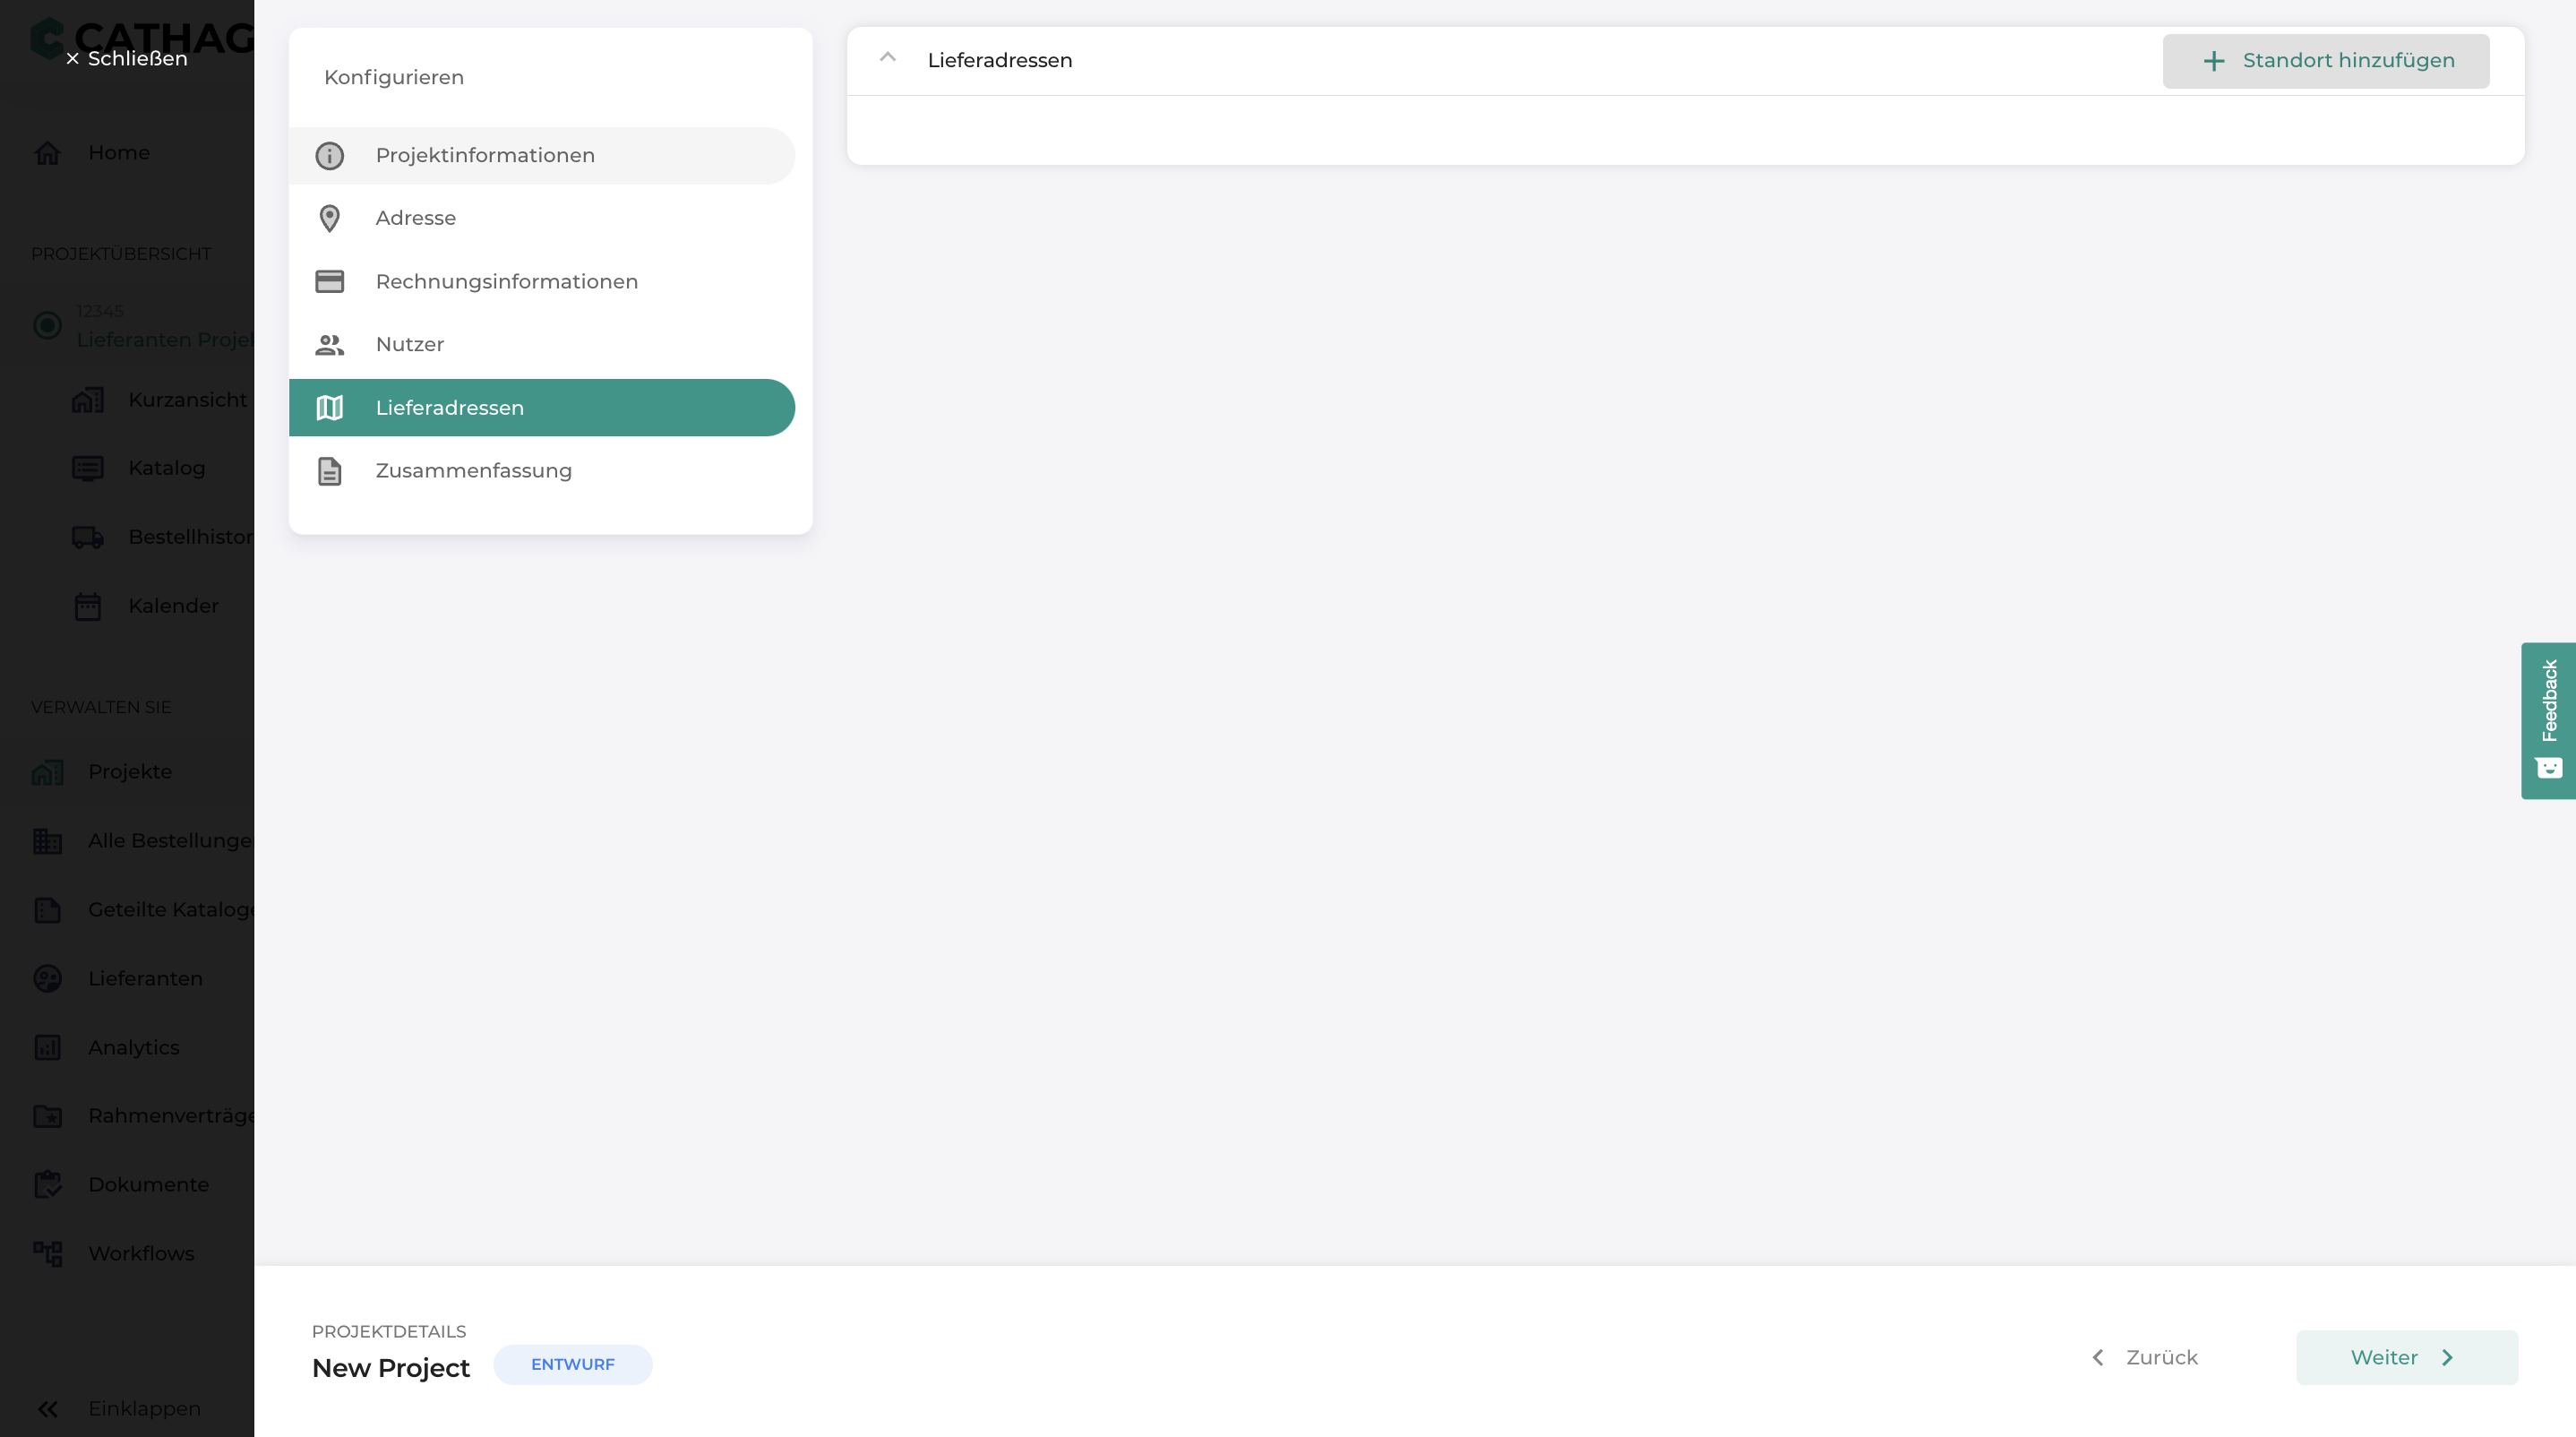Screen dimensions: 2576x1437
Task: Click the Konfigurieren heading
Action: pos(394,78)
